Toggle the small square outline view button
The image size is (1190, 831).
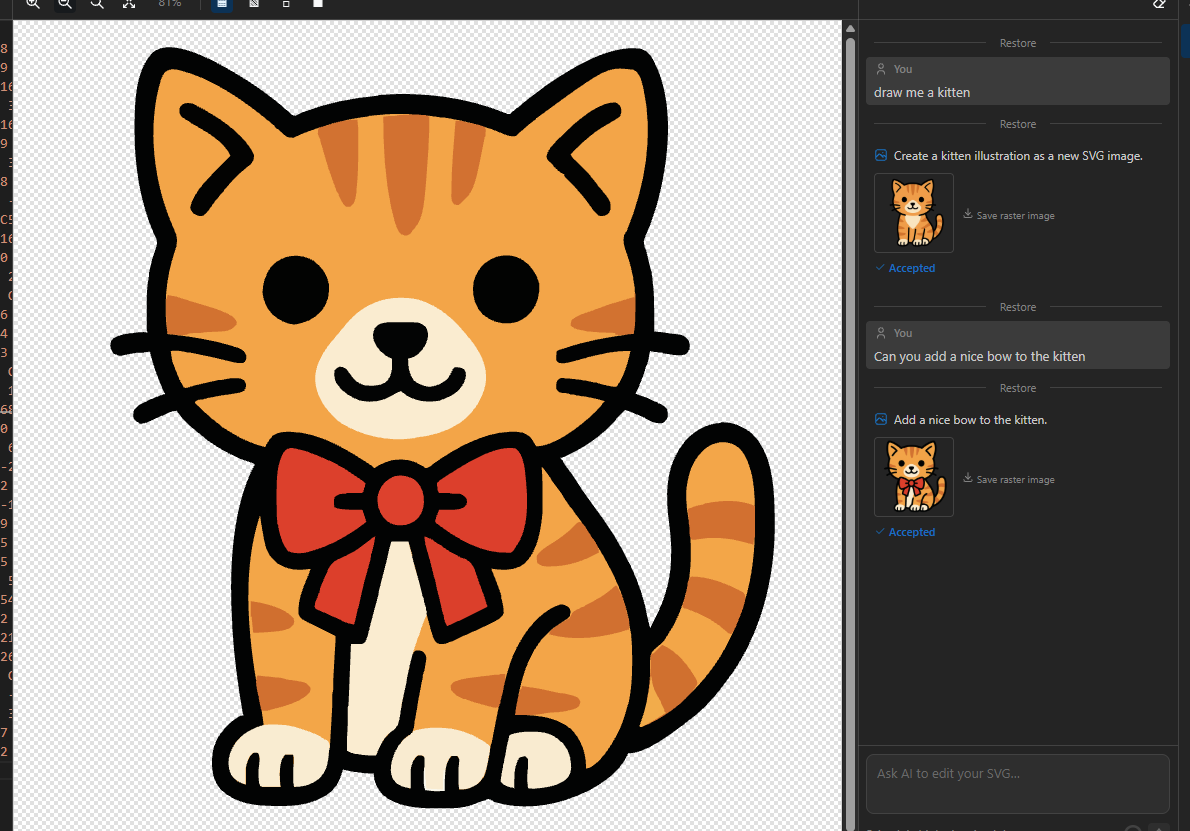click(286, 3)
